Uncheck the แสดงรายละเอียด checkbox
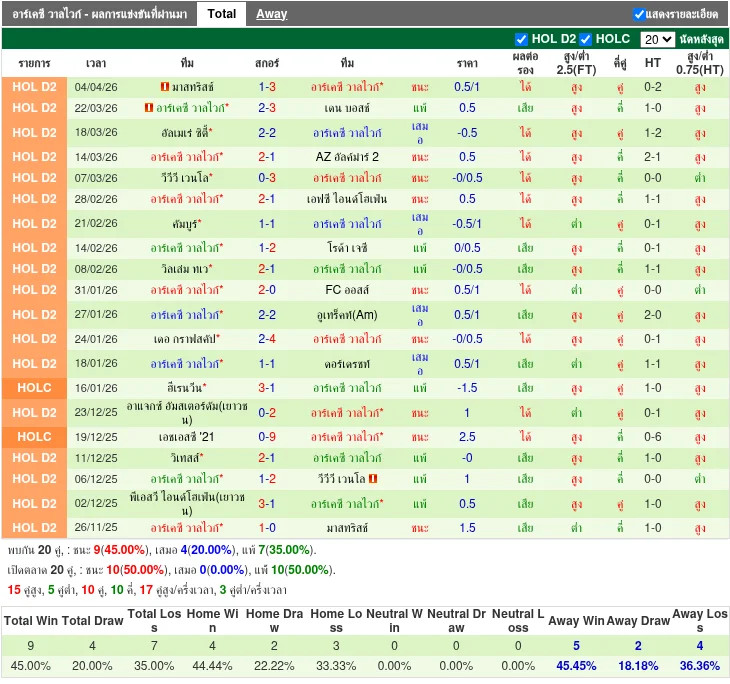The width and height of the screenshot is (730, 684). tap(639, 14)
